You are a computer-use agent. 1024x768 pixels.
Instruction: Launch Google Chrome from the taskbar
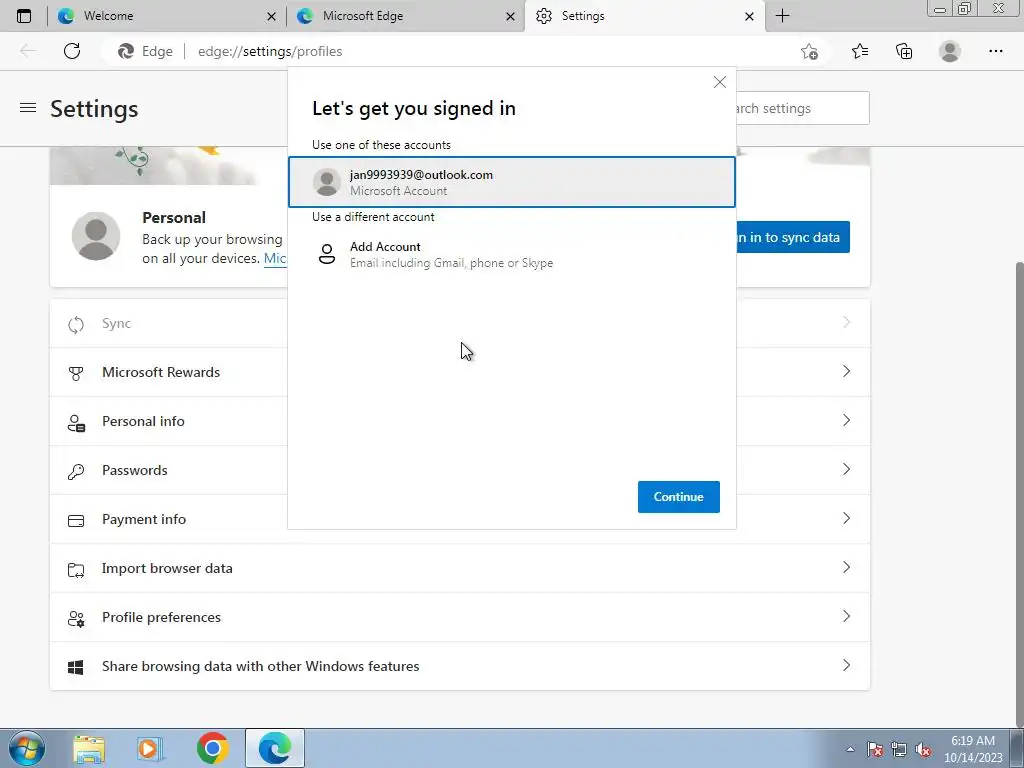click(x=212, y=748)
